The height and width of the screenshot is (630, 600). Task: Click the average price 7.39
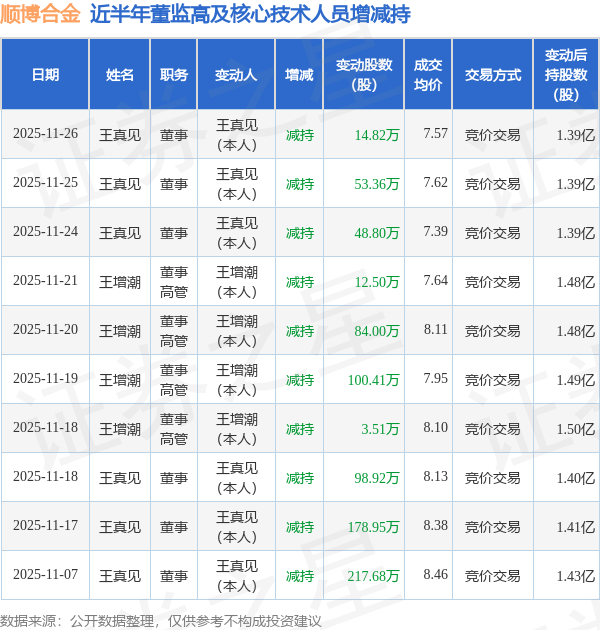pos(436,231)
